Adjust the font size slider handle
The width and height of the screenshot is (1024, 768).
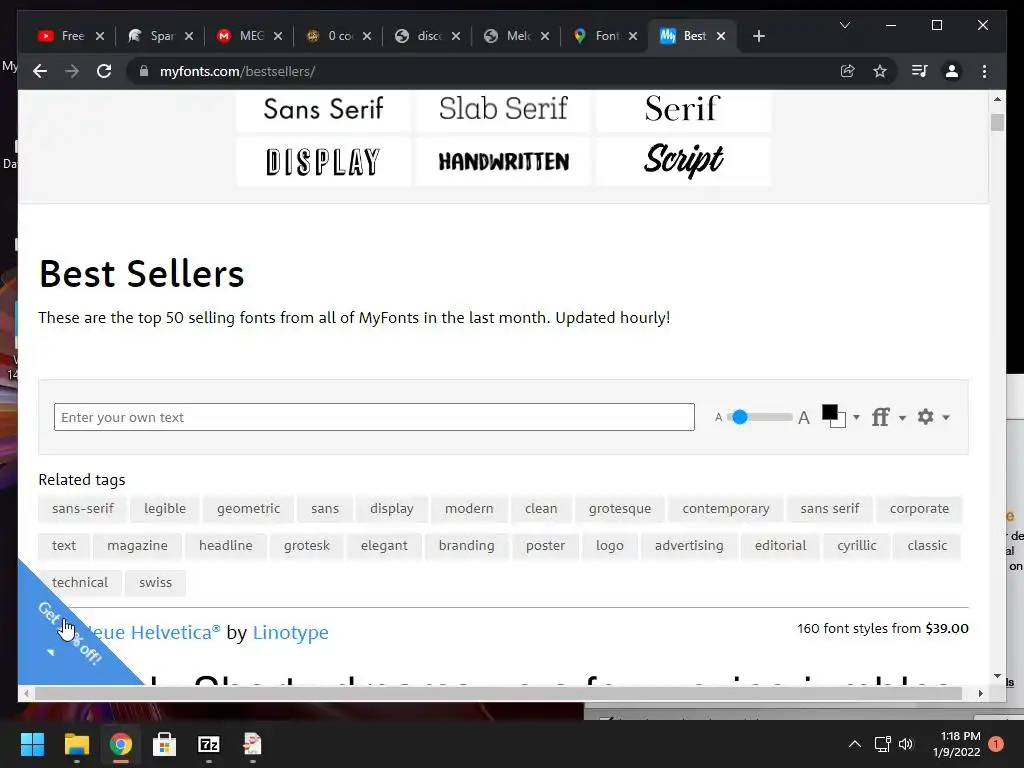pos(739,417)
